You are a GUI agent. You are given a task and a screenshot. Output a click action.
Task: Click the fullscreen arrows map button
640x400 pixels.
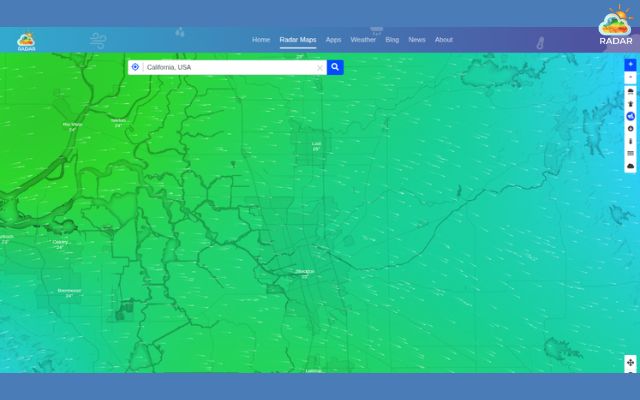pos(630,362)
